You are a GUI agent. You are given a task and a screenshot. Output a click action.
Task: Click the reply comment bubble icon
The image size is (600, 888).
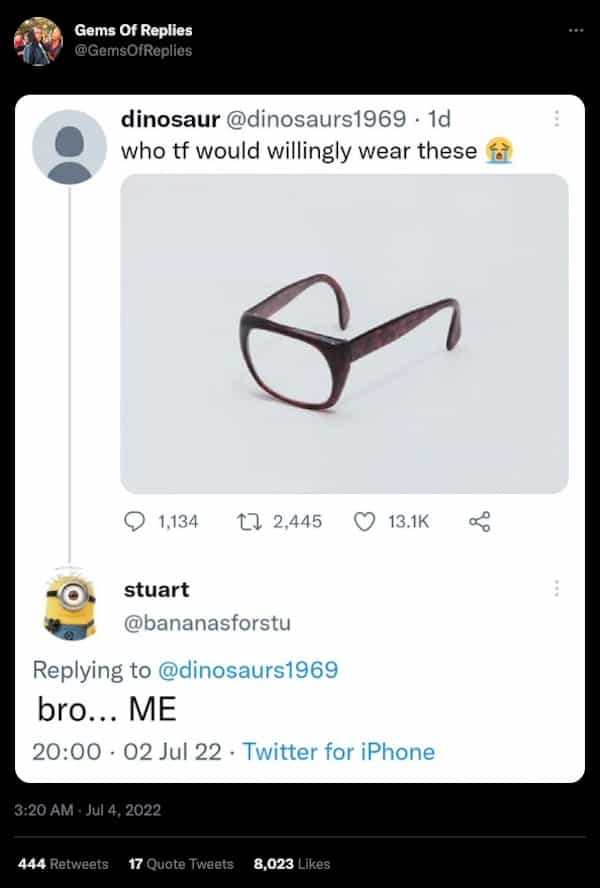[134, 521]
